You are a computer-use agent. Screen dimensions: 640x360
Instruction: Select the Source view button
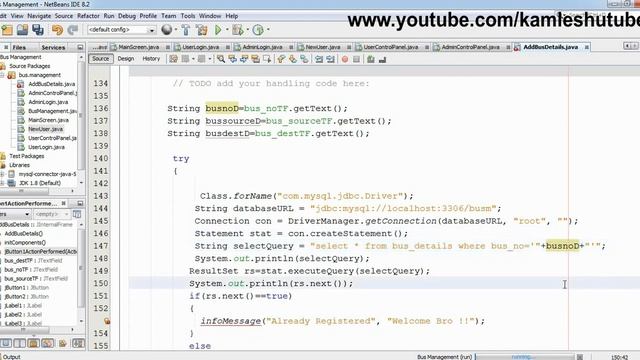(100, 59)
